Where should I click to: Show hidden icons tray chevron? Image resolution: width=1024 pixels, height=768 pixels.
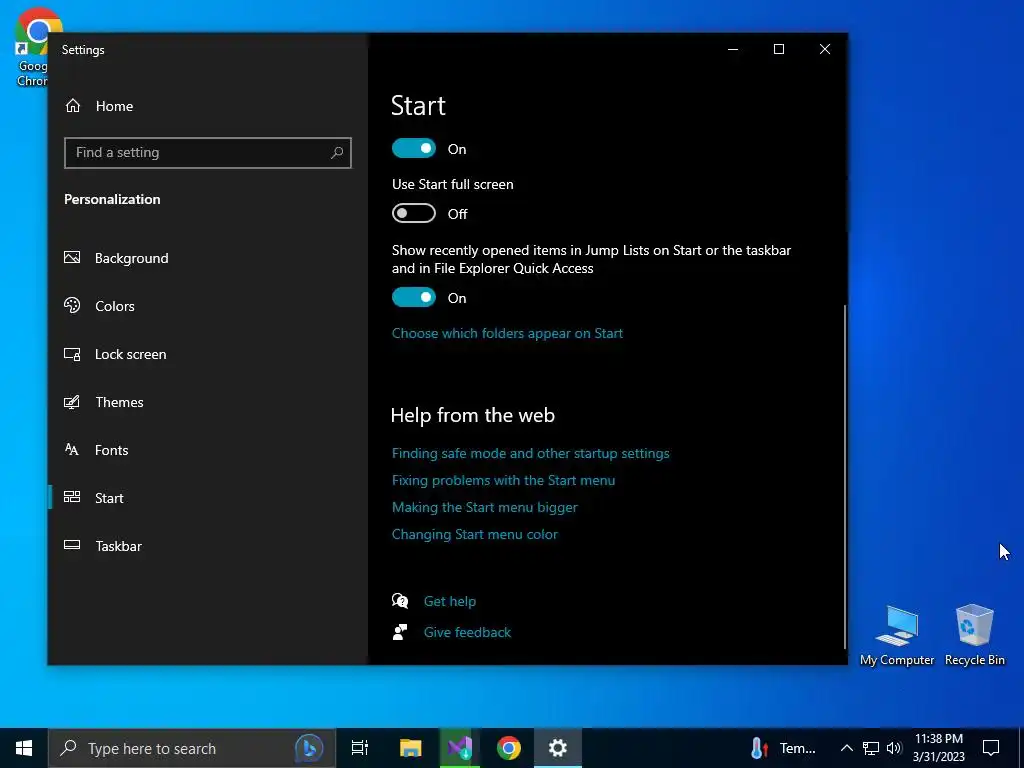846,748
